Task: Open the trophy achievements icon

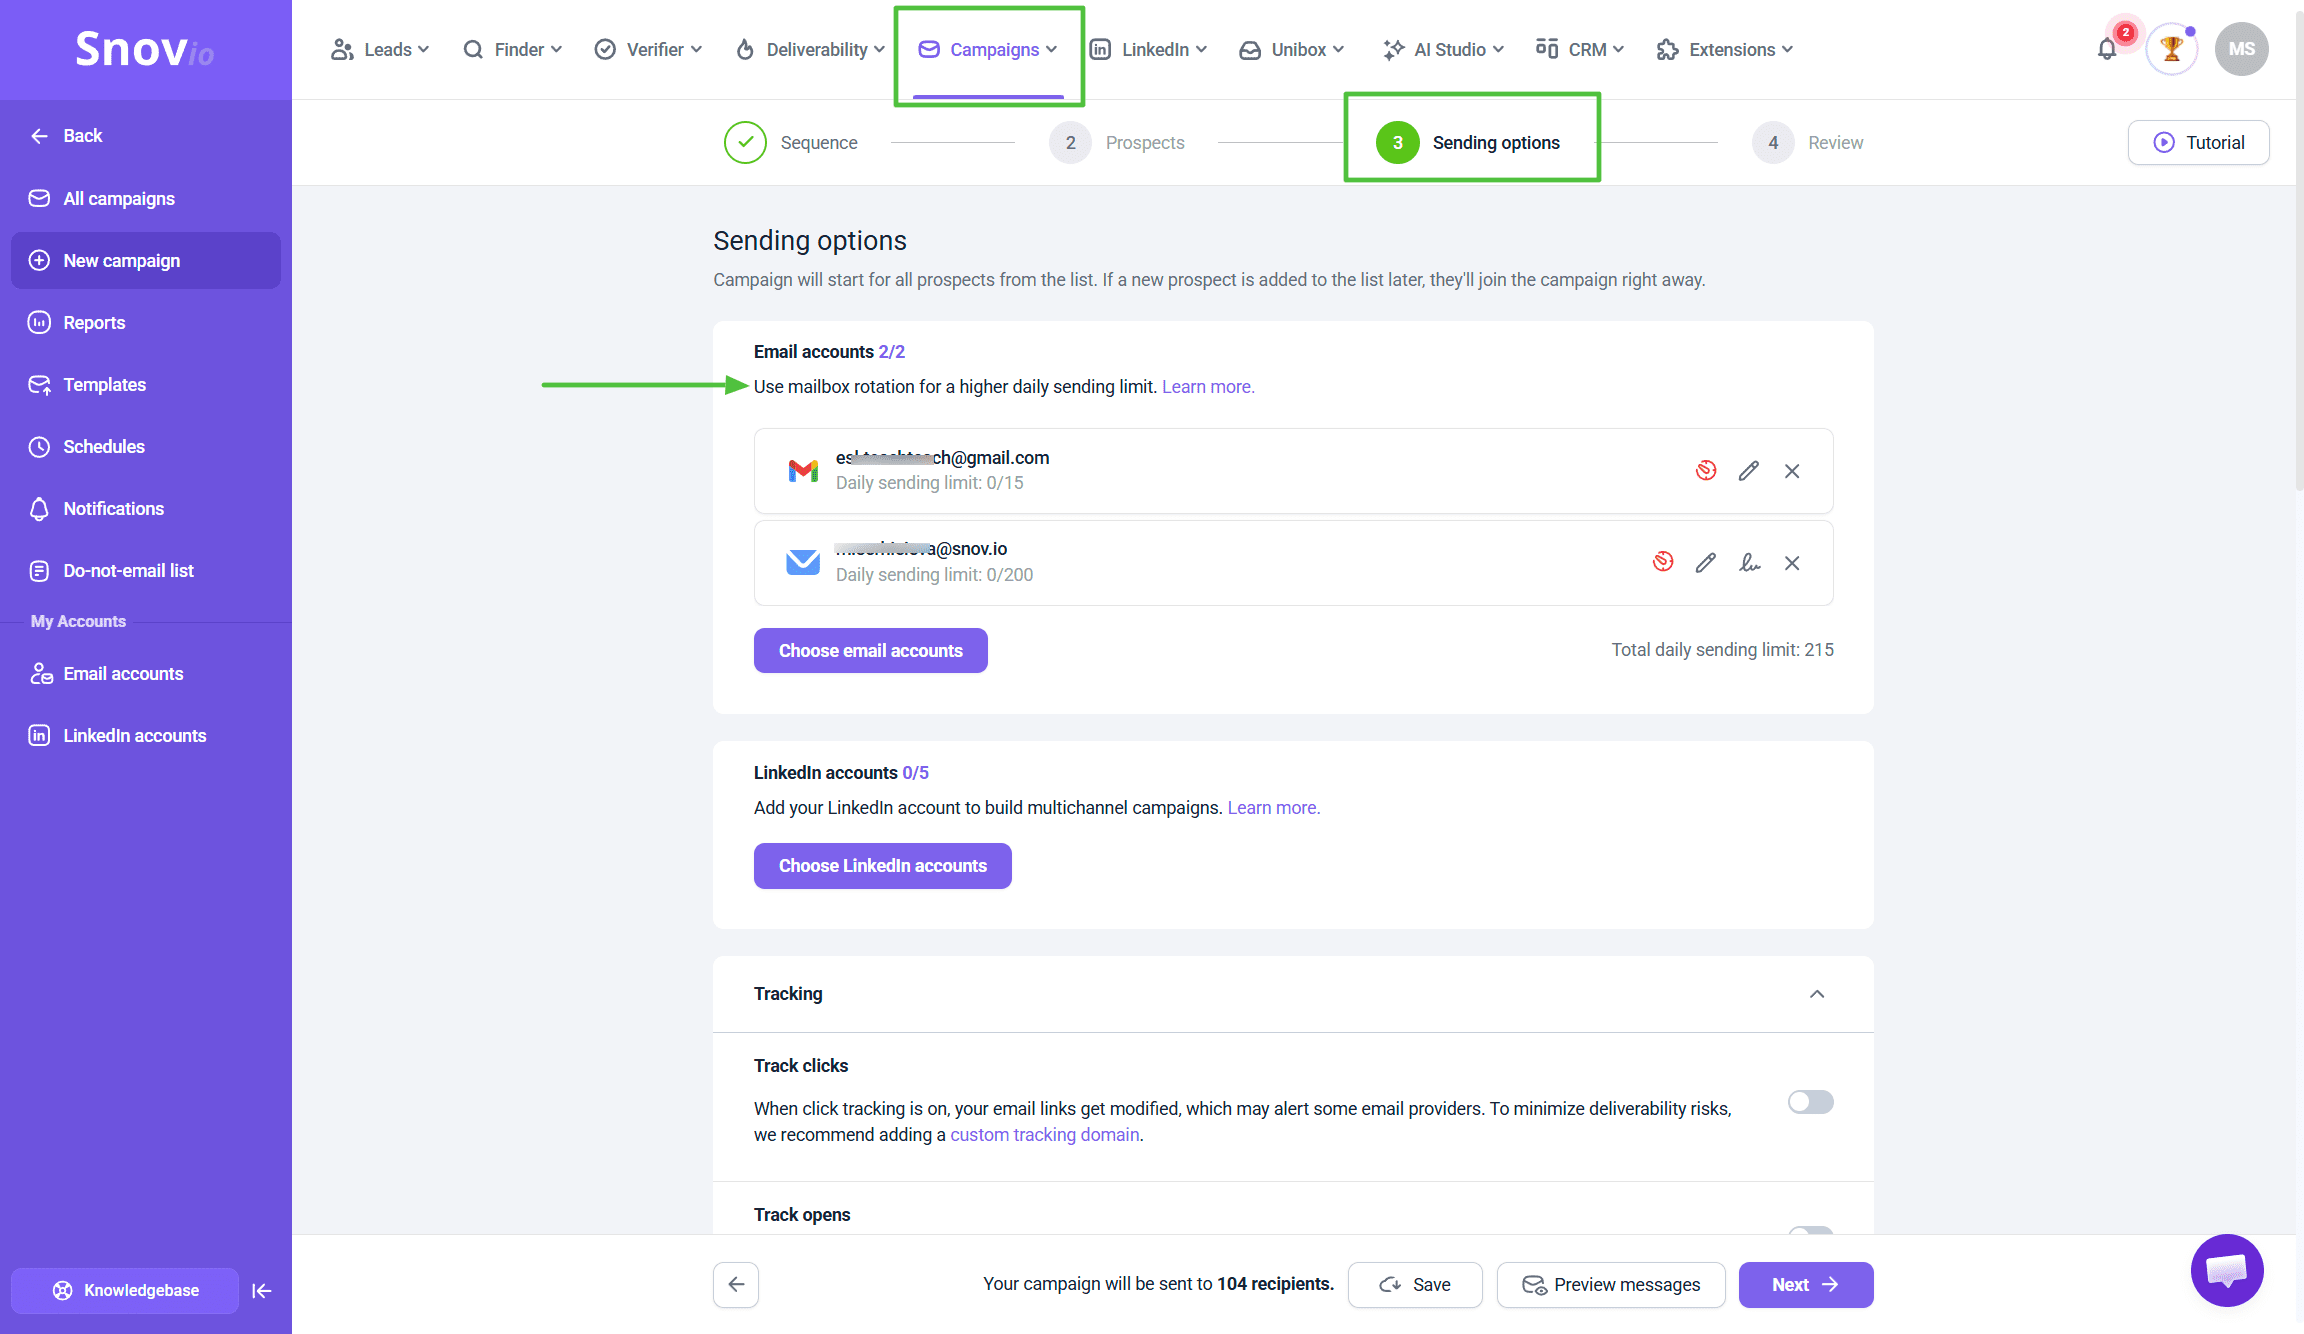Action: click(2171, 49)
